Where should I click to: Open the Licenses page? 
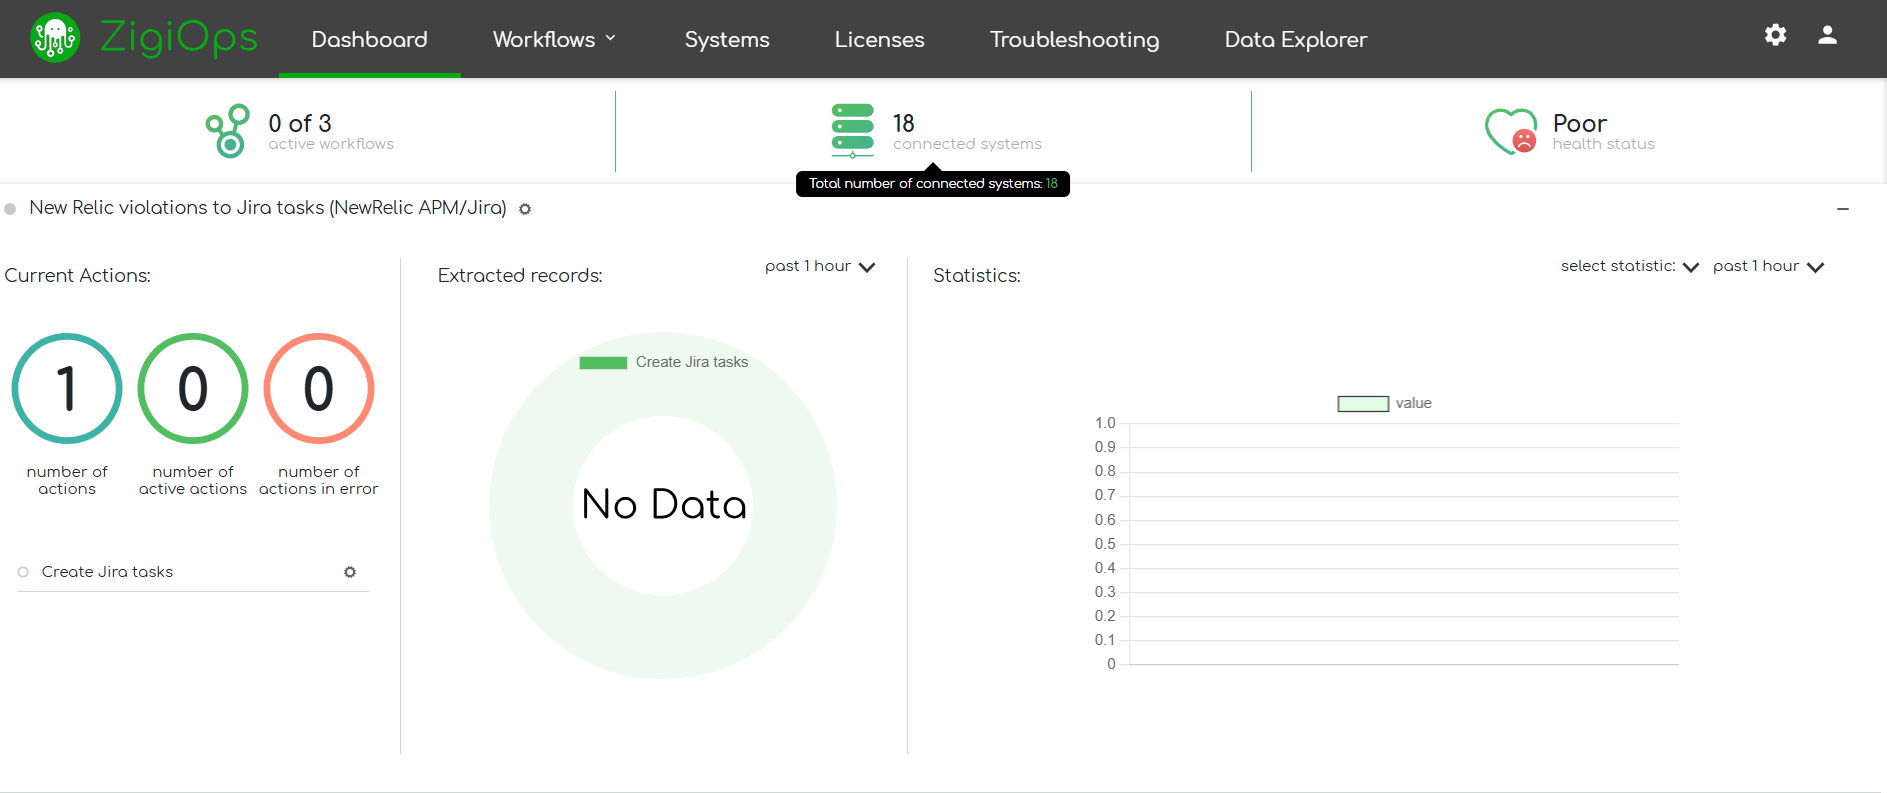879,39
